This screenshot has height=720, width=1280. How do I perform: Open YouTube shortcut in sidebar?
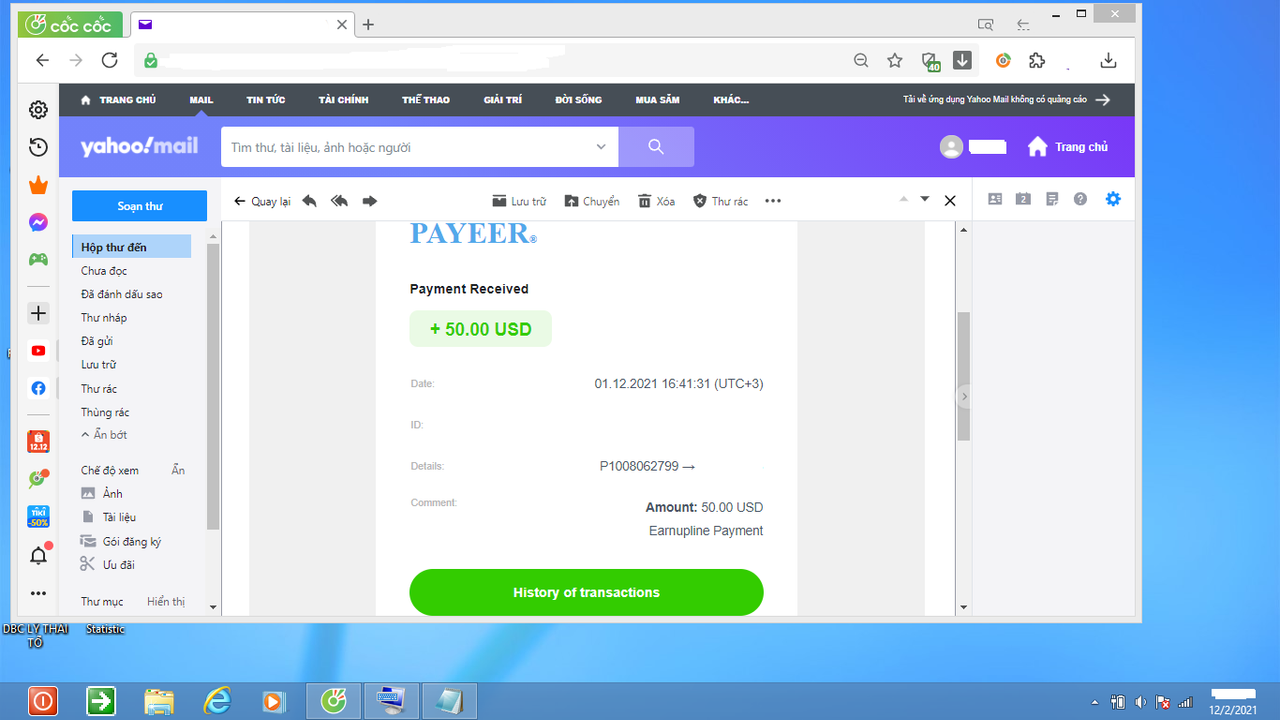38,351
